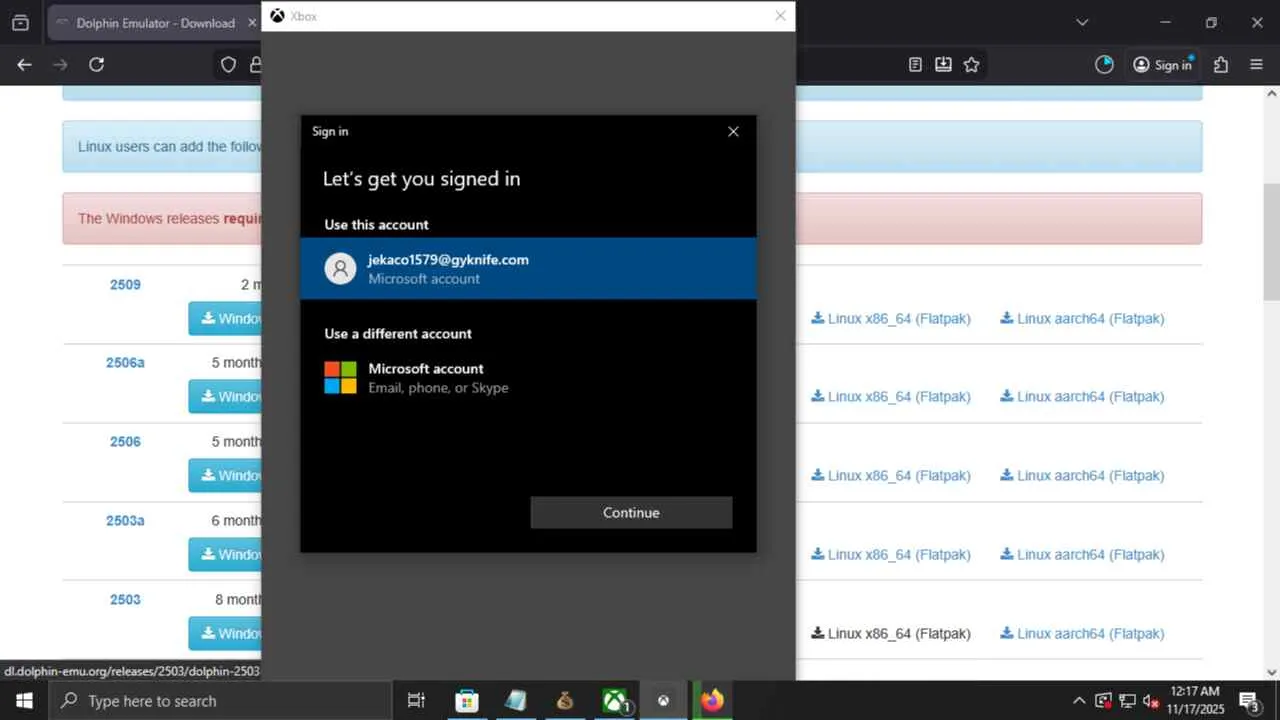Download Linux aarch64 Flatpak for release 2503a
This screenshot has height=720, width=1280.
point(1082,554)
